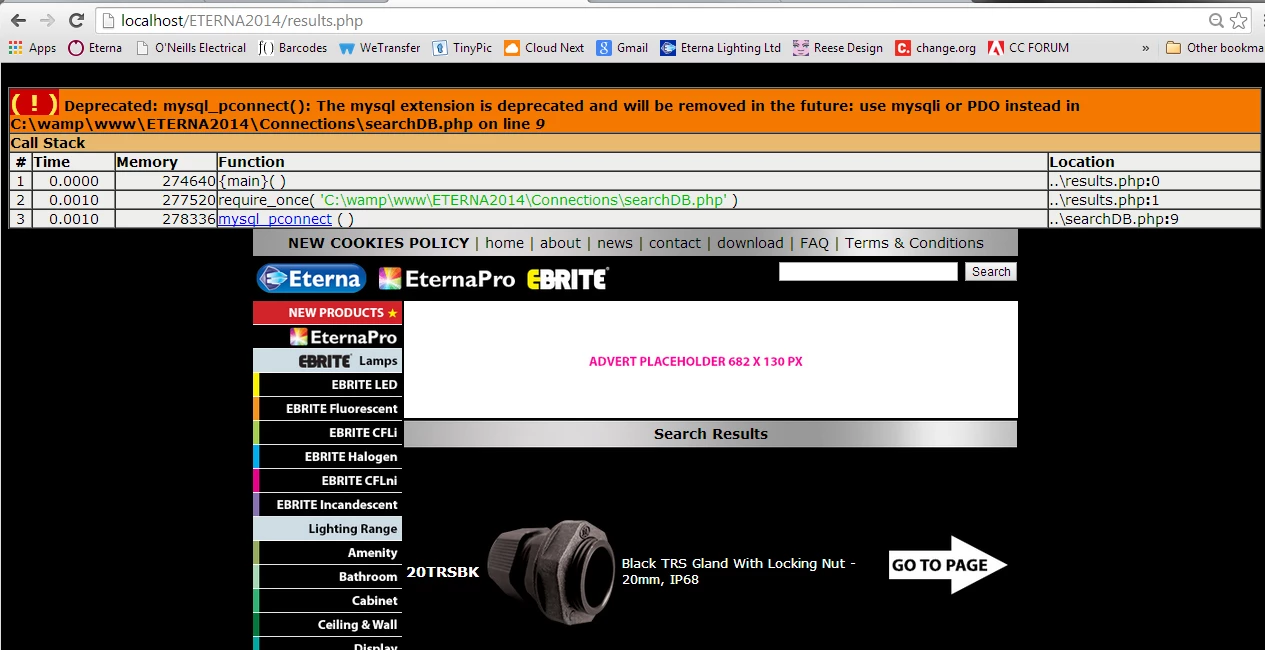Select Amenity lighting category
The height and width of the screenshot is (650, 1265).
(328, 553)
